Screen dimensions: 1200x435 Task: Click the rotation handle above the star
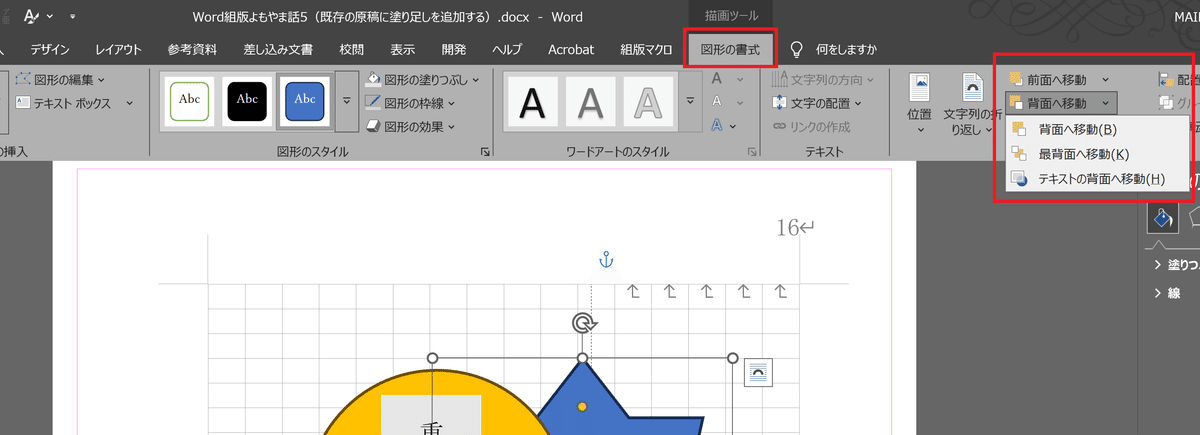(x=583, y=322)
